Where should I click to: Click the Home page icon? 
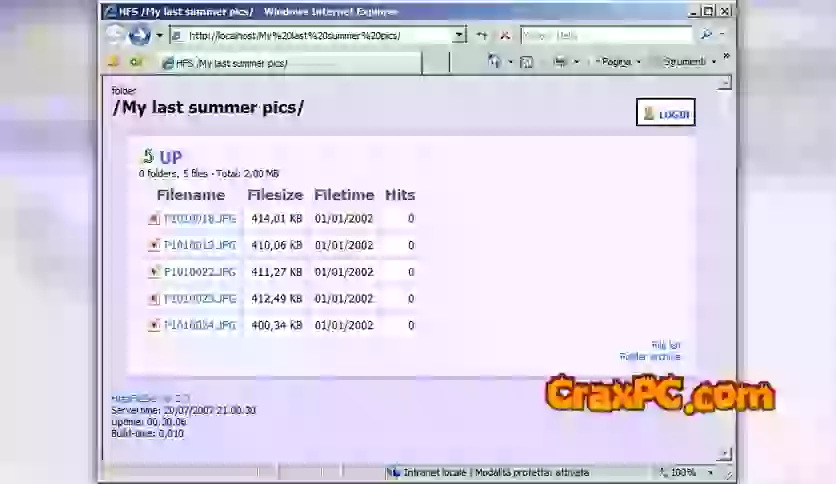[494, 62]
